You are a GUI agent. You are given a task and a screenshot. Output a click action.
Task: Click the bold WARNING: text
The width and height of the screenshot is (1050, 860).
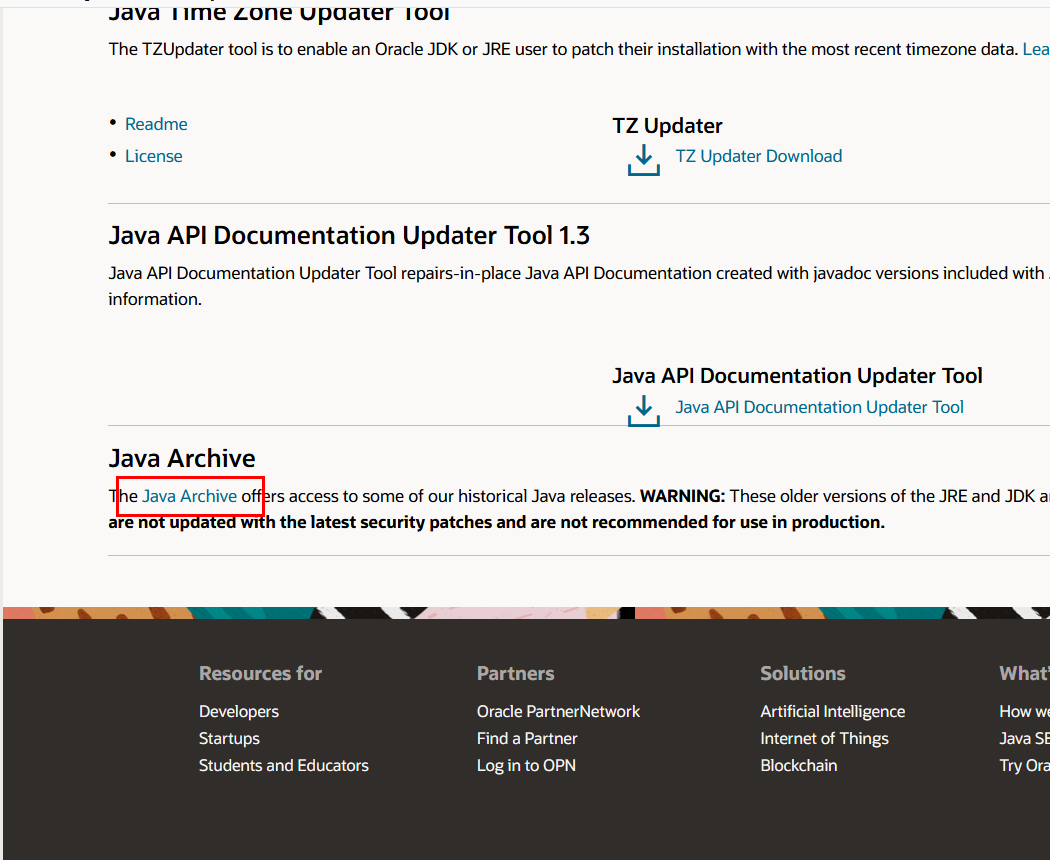pyautogui.click(x=682, y=496)
